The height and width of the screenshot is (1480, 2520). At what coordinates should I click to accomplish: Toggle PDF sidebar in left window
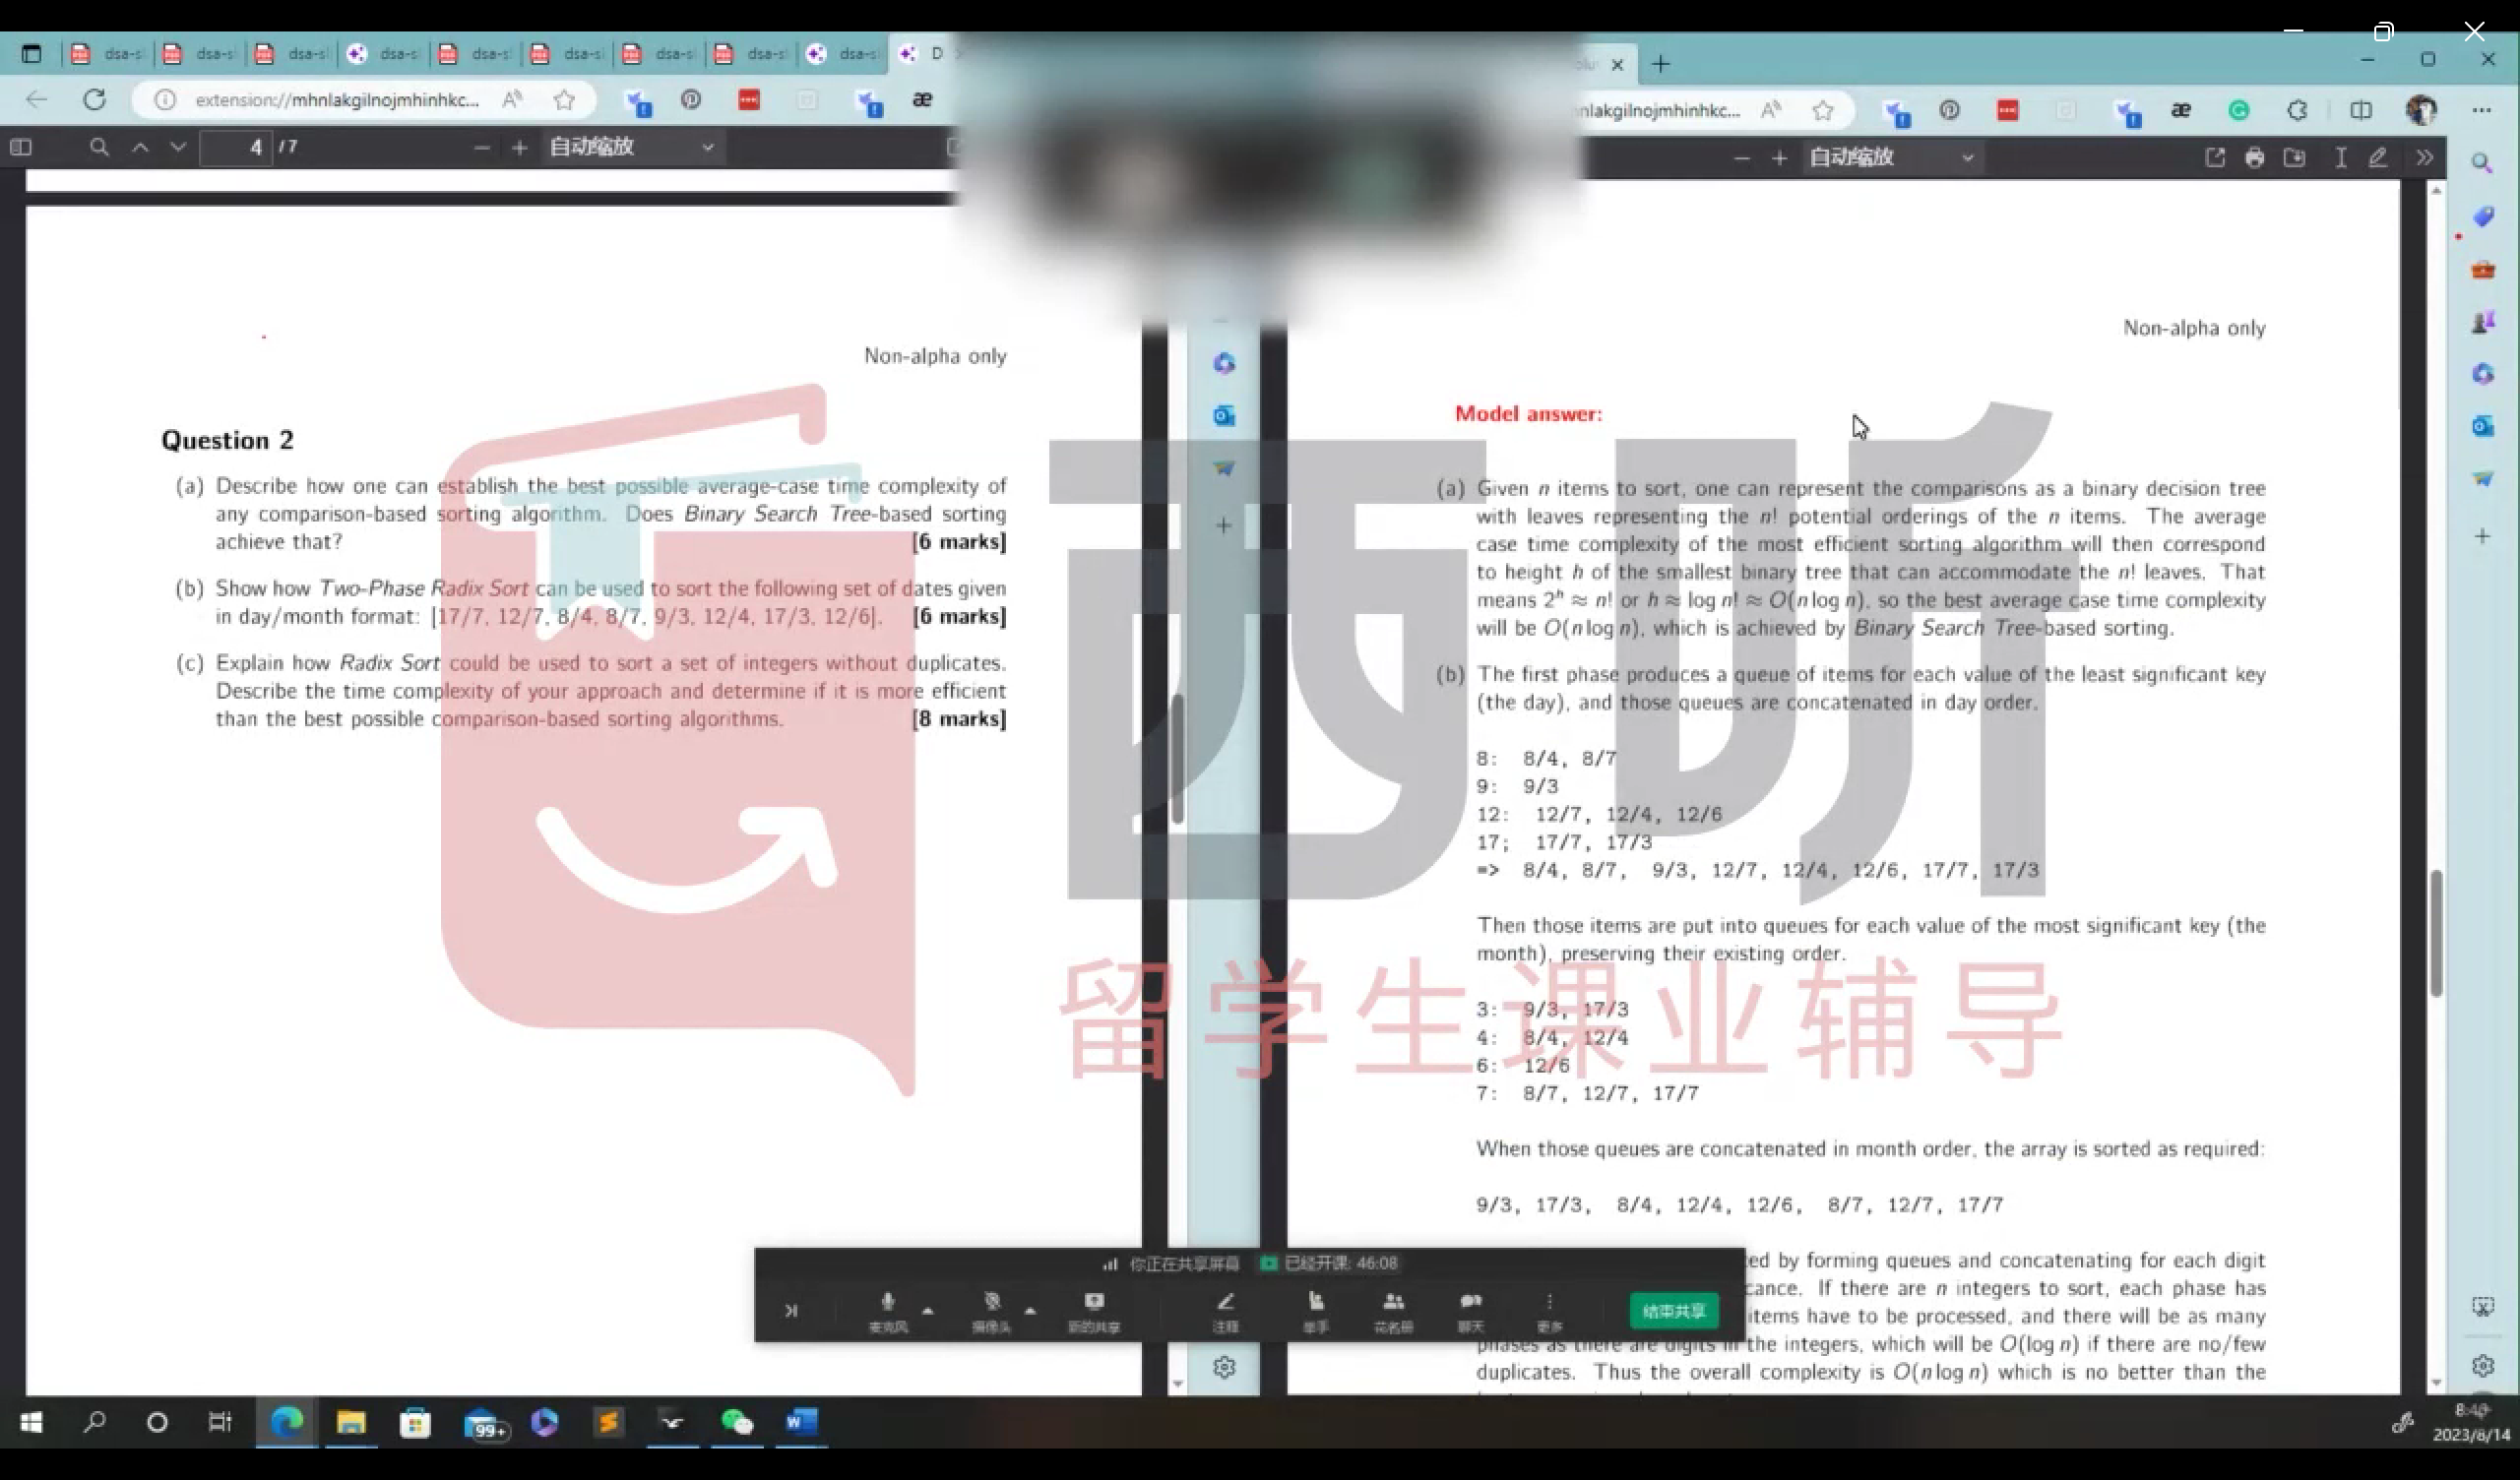21,147
